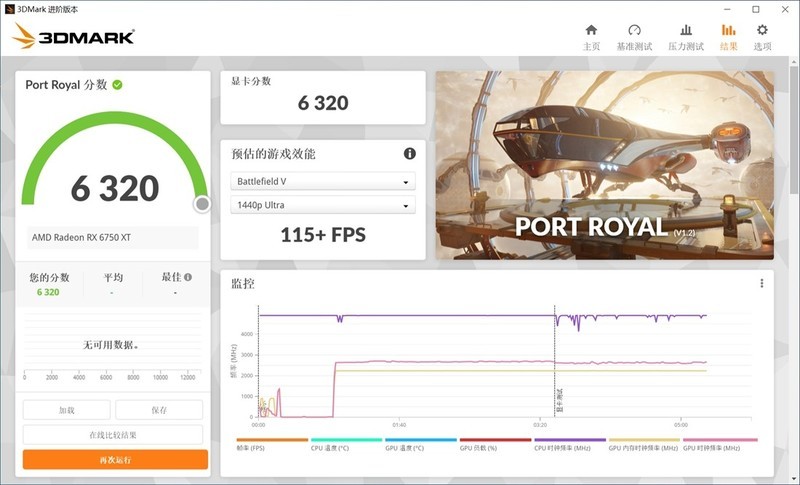
Task: Maximize the 3DMark window
Action: (x=756, y=9)
